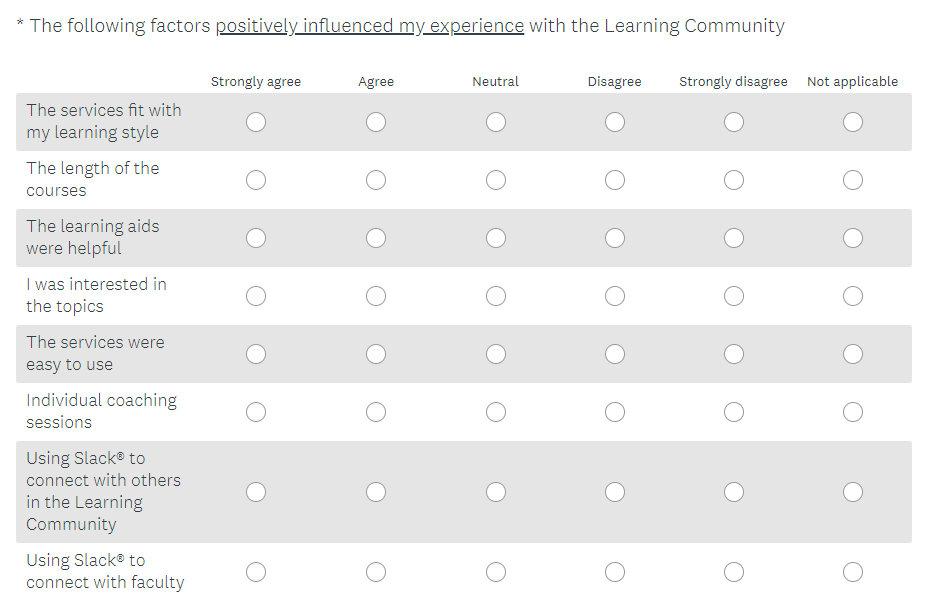Choose Agree for the length of courses
The width and height of the screenshot is (932, 603).
pos(376,180)
